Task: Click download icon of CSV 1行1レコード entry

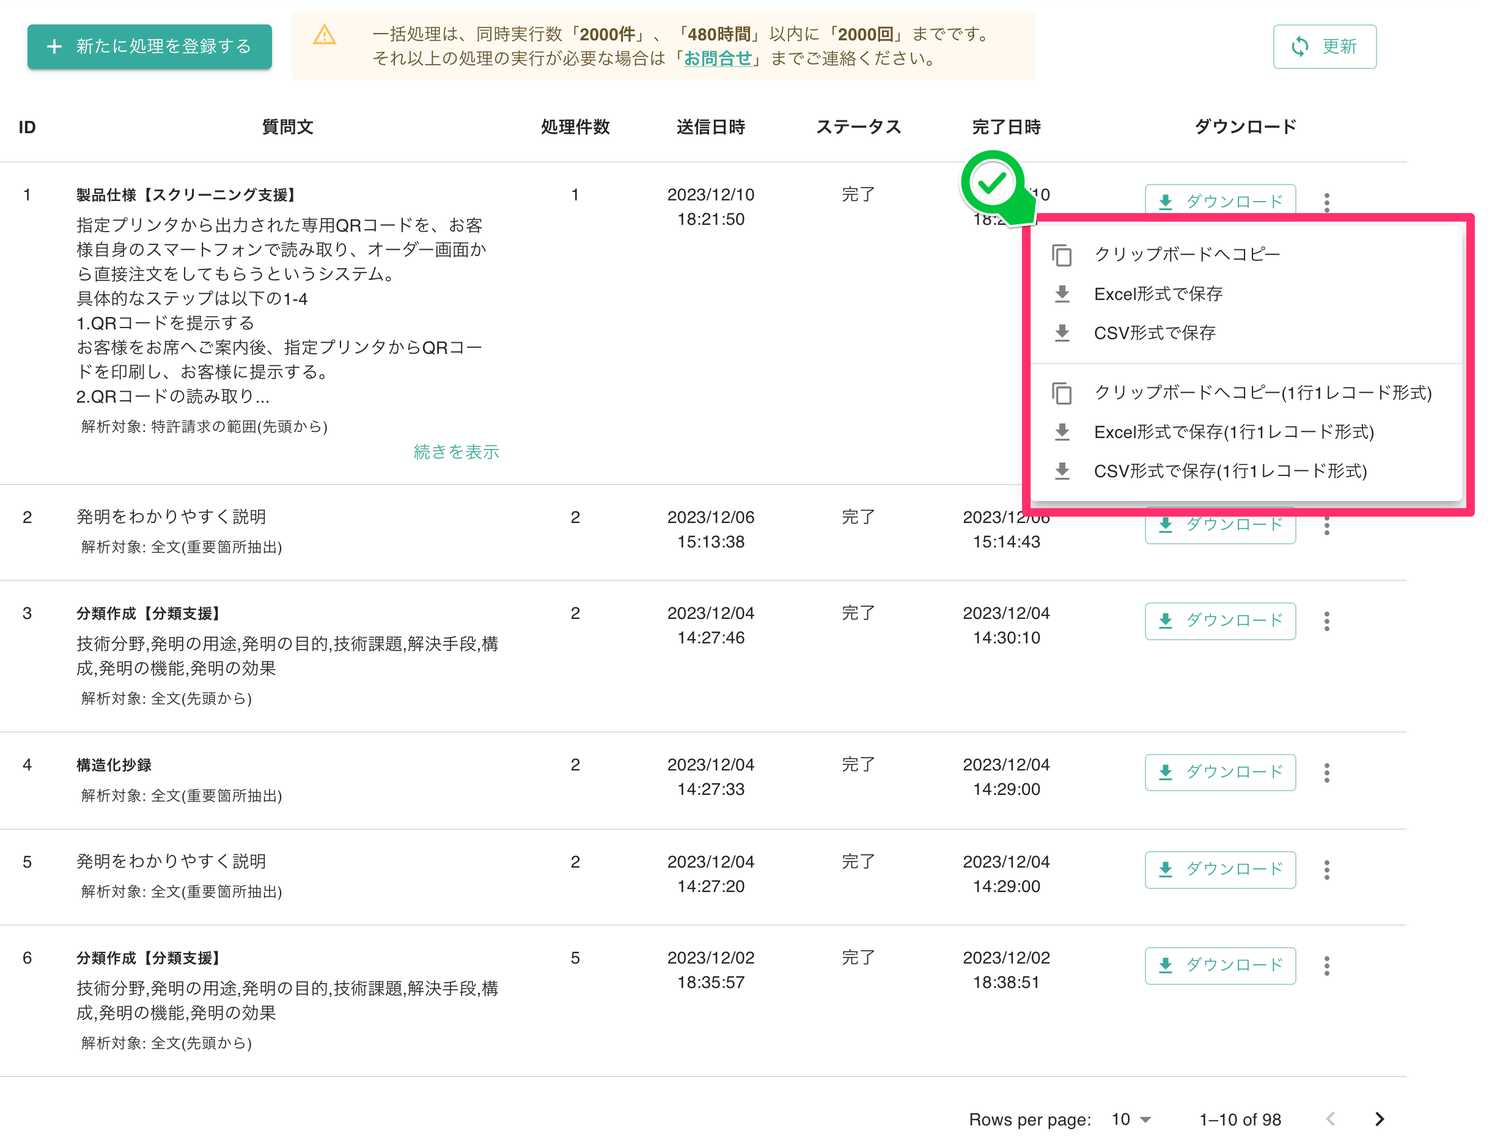Action: pyautogui.click(x=1062, y=471)
